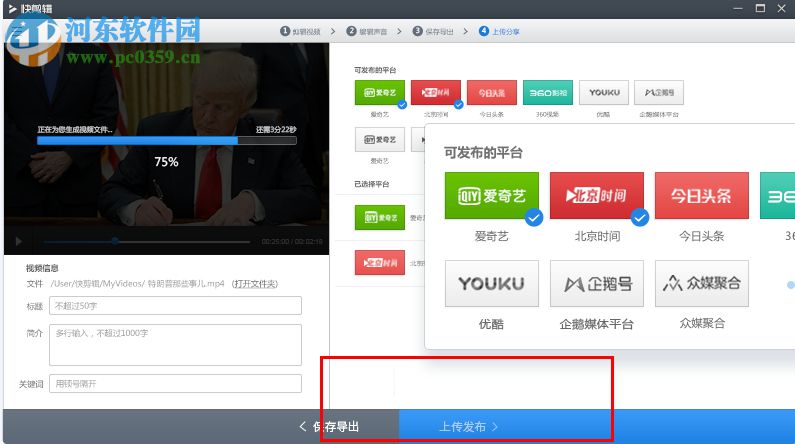This screenshot has width=795, height=444.
Task: Close the 快剪辑 window
Action: [x=782, y=8]
